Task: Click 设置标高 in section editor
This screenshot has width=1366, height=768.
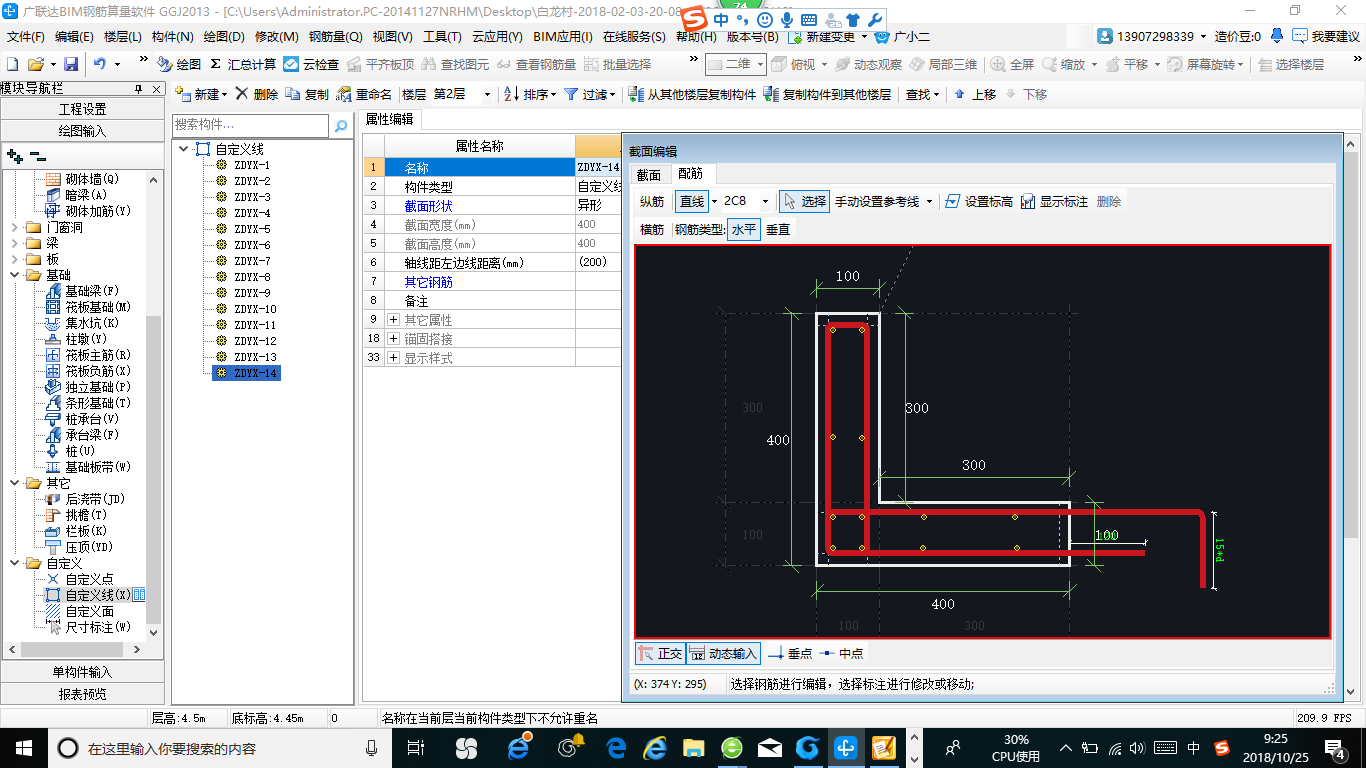Action: 979,201
